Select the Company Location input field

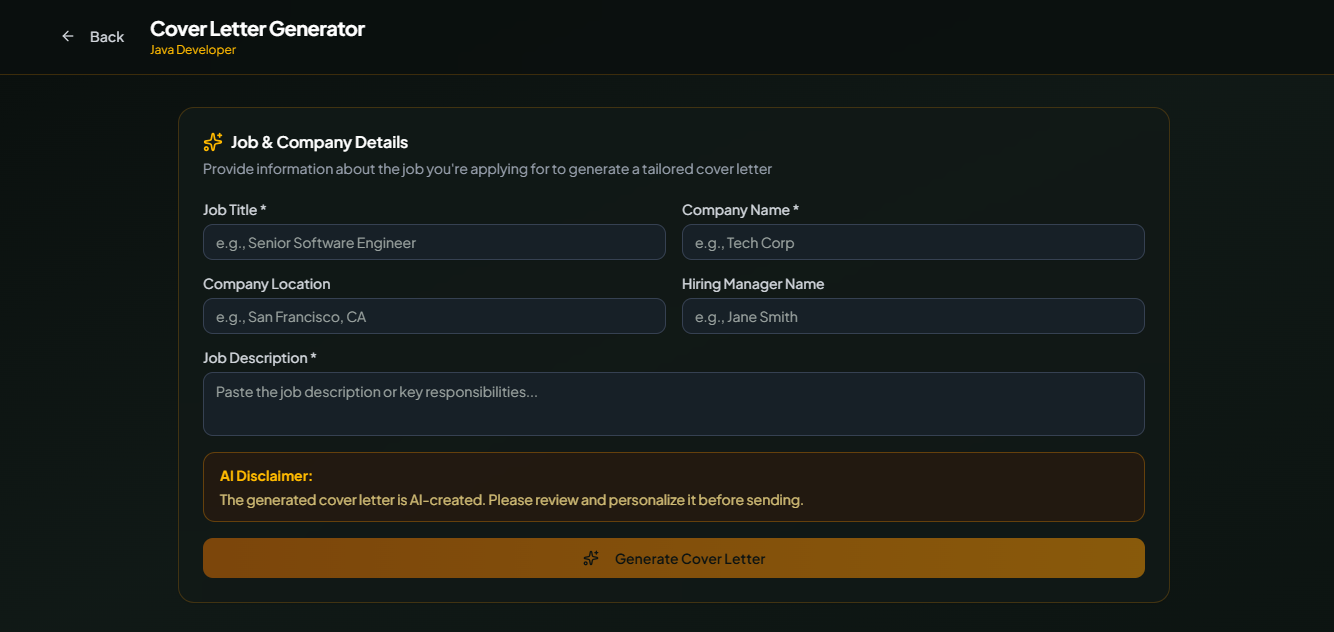click(x=434, y=316)
